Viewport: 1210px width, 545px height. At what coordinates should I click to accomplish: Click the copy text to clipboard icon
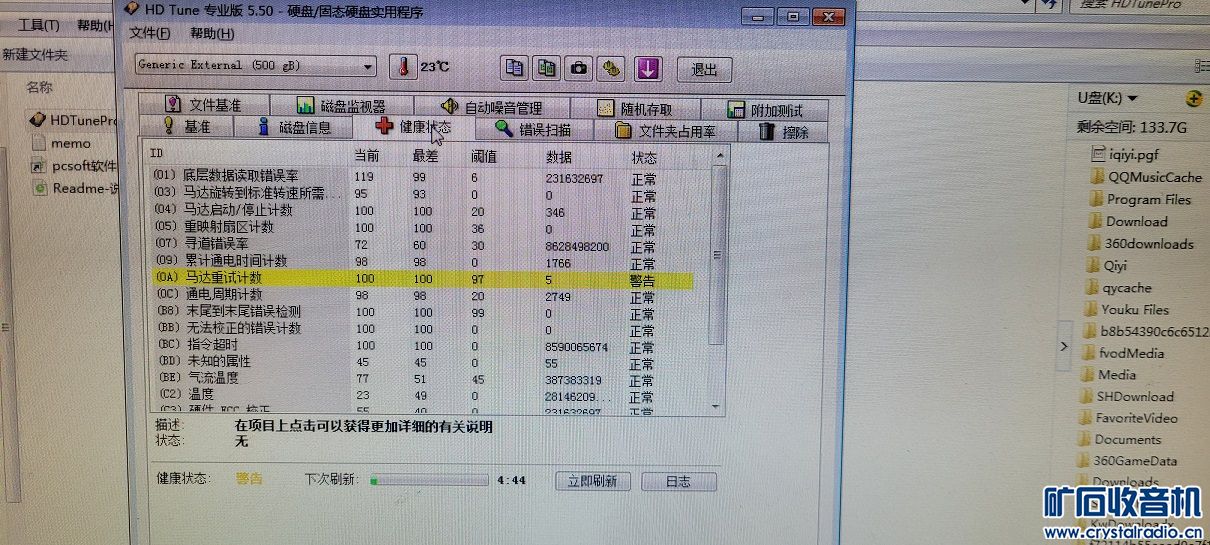click(x=515, y=68)
